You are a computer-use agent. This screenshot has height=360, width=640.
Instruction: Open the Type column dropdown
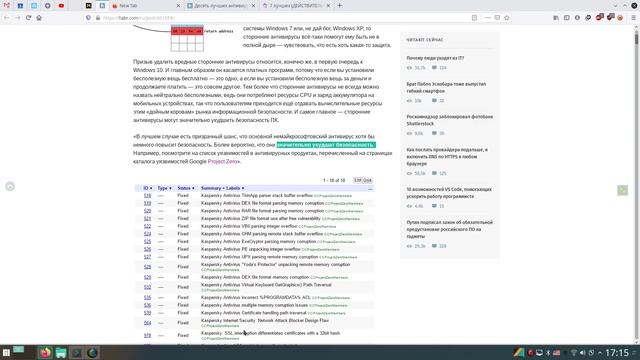coord(164,188)
